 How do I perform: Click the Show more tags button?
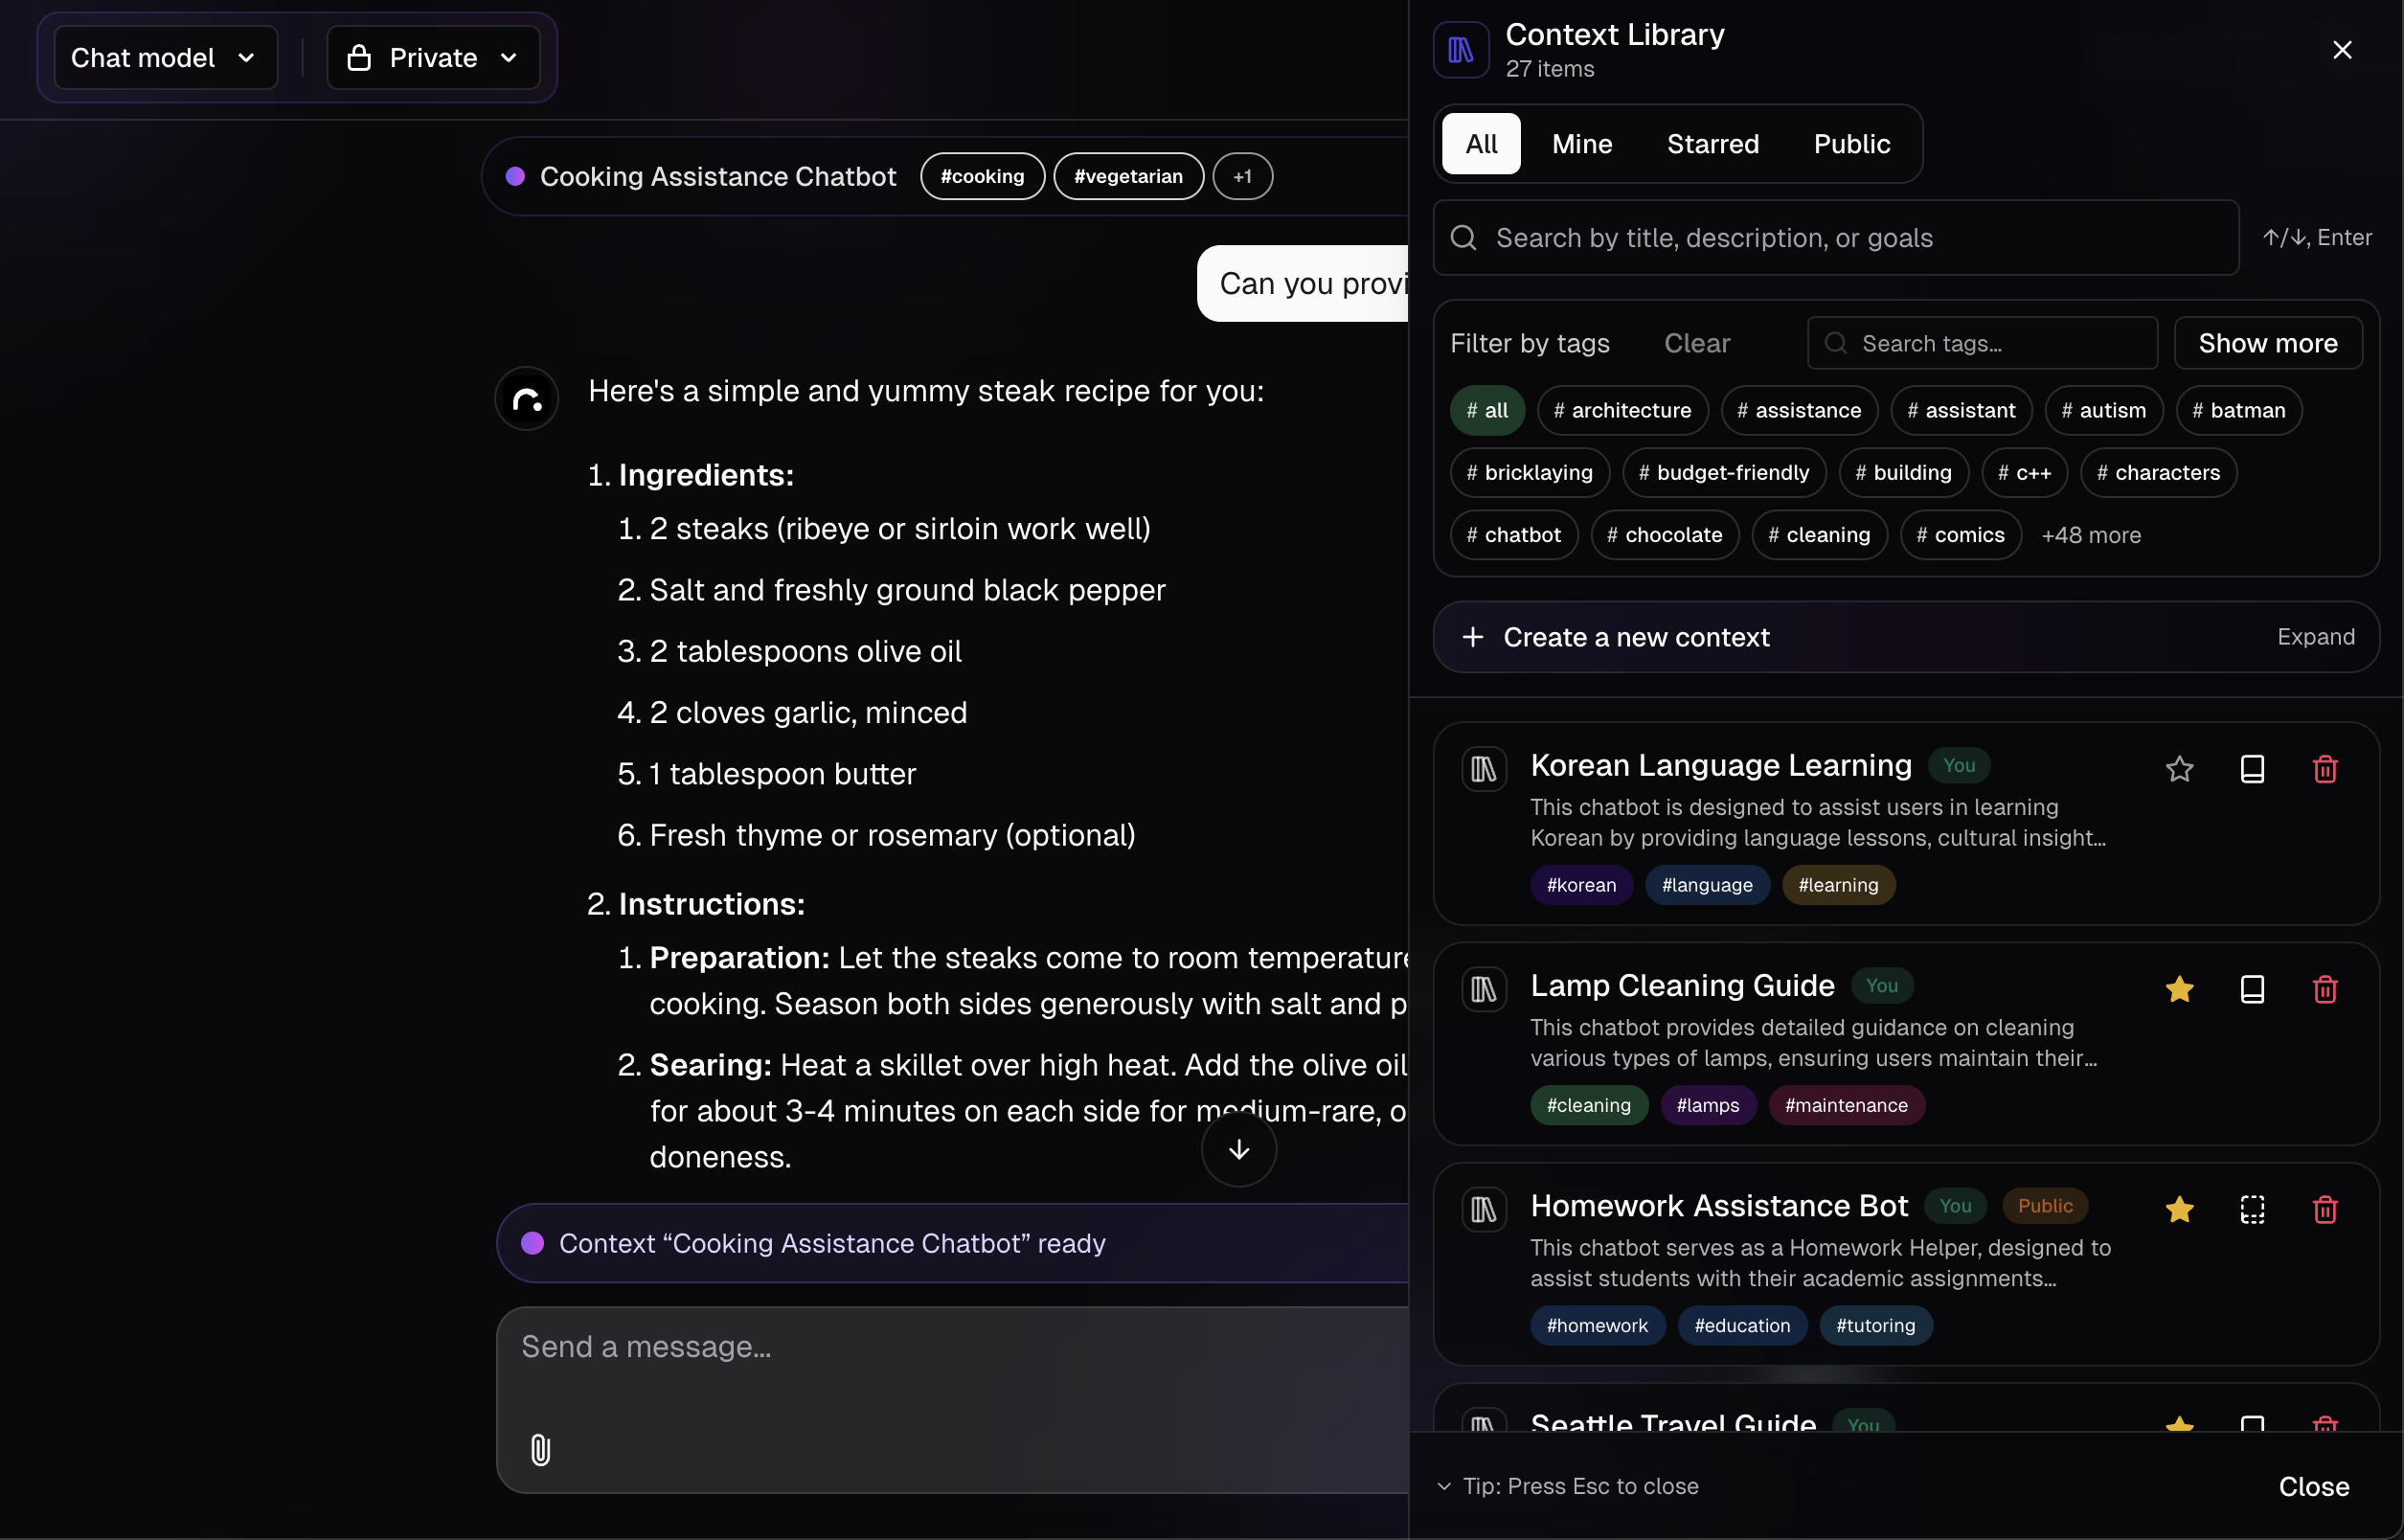(x=2268, y=343)
